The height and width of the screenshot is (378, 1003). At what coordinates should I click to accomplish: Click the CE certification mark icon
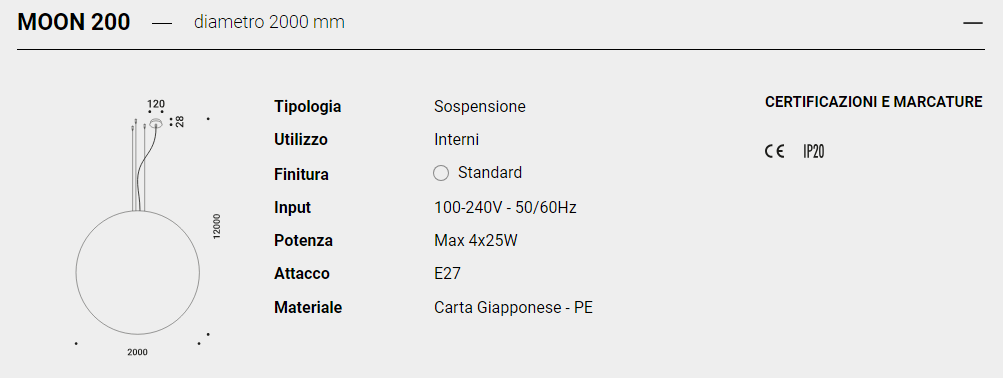[x=775, y=152]
